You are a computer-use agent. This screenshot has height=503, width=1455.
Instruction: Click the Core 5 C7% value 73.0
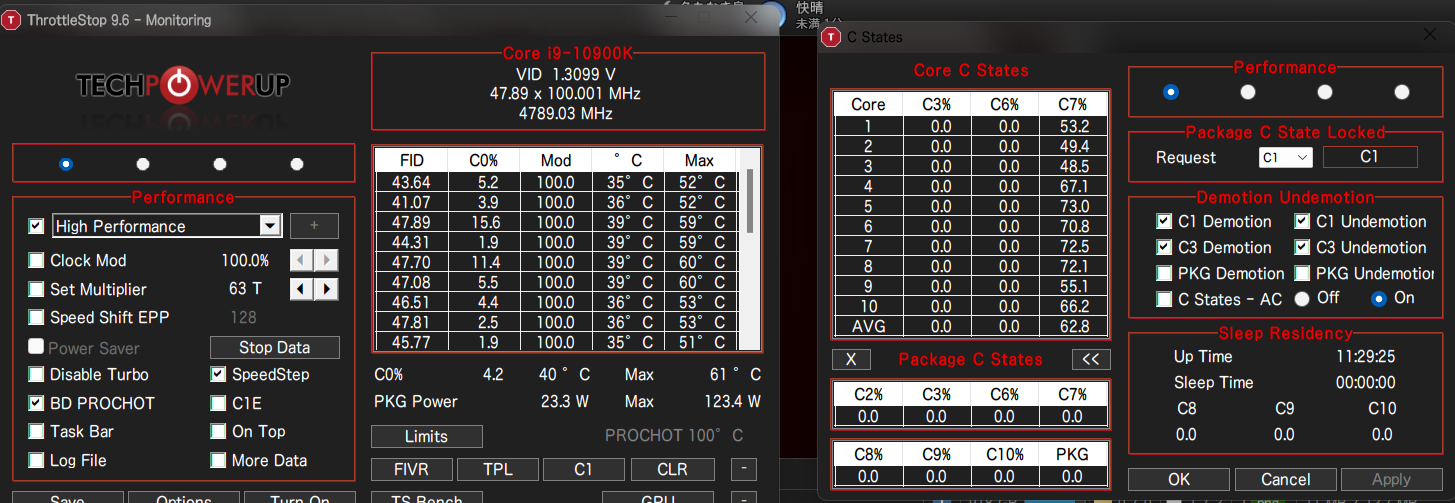[1073, 206]
